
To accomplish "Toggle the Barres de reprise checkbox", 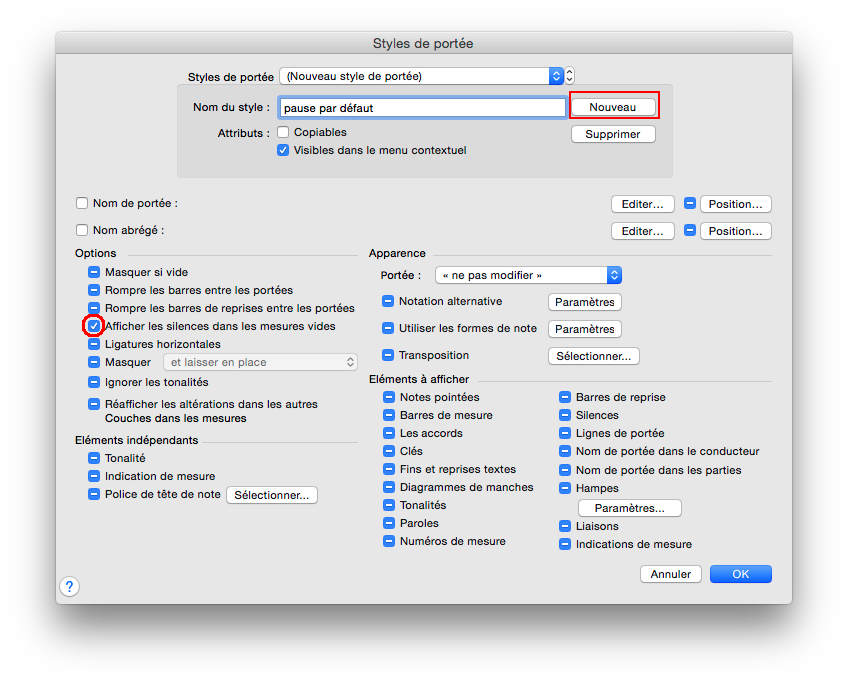I will pos(565,397).
